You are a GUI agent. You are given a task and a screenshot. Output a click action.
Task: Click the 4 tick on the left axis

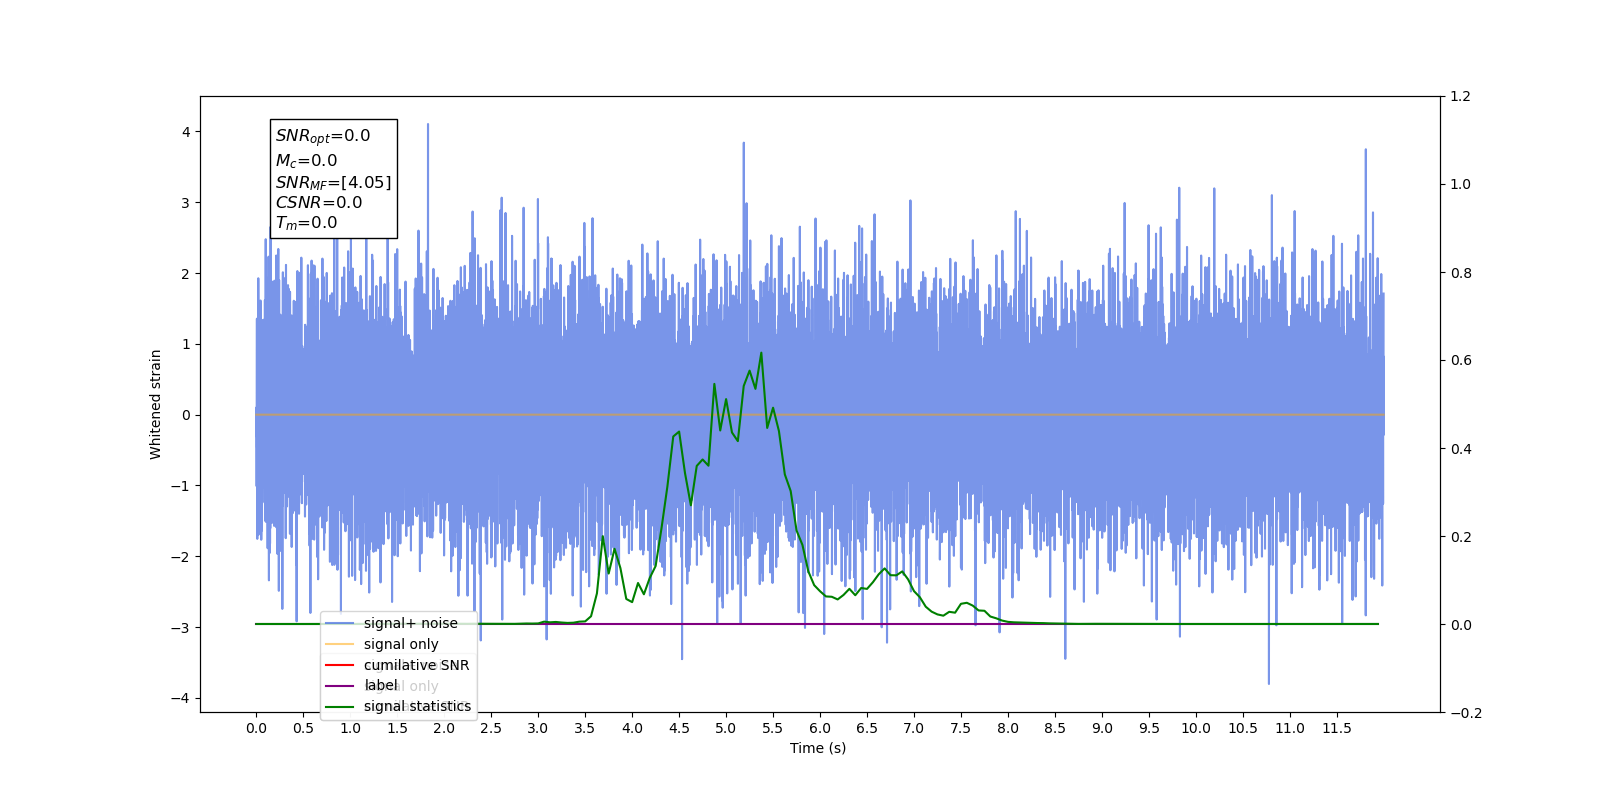pos(186,132)
